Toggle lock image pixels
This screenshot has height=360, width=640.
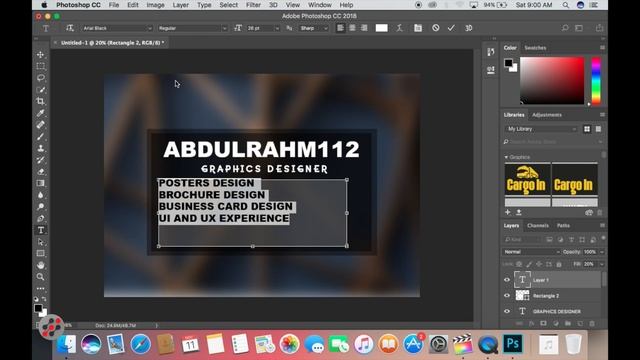tap(529, 264)
